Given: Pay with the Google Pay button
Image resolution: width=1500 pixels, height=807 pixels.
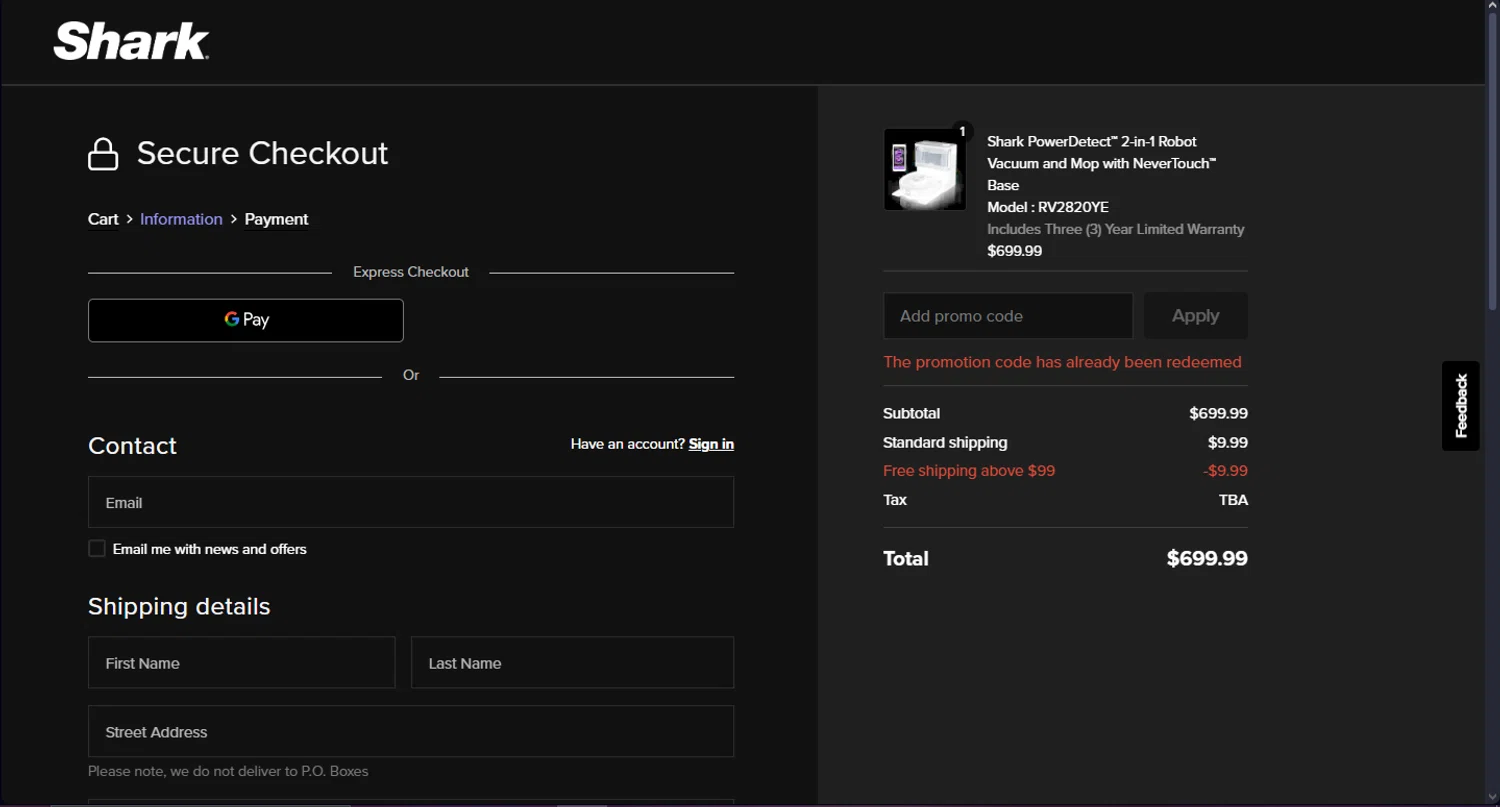Looking at the screenshot, I should 246,320.
